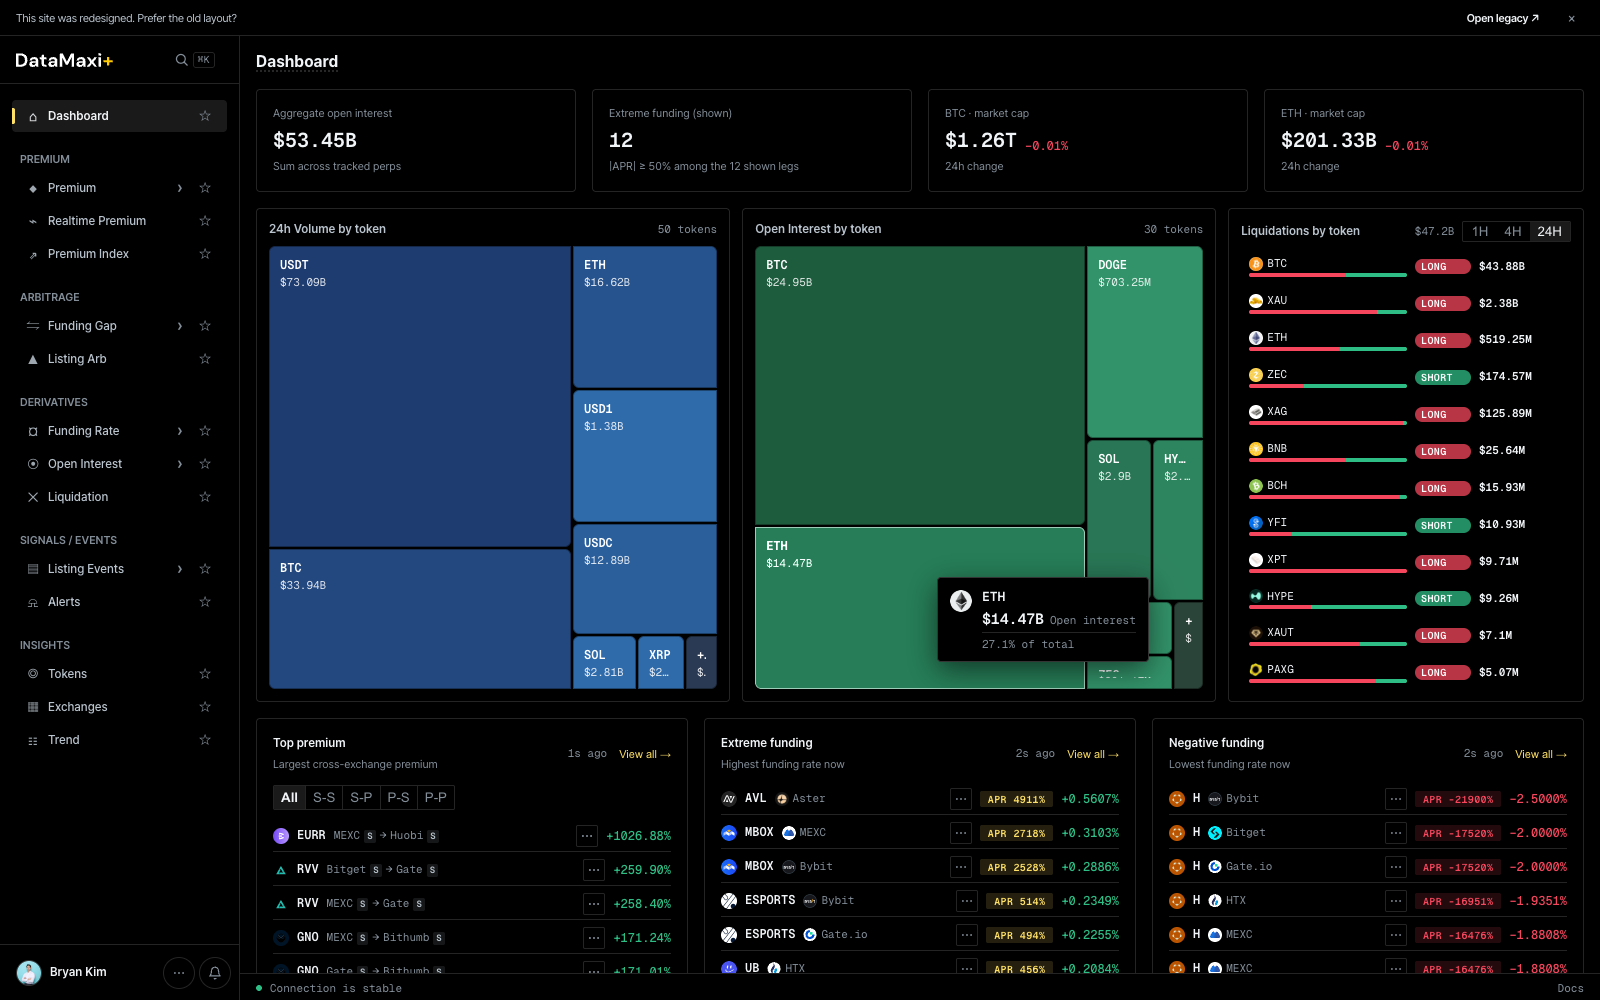Toggle favorite star for Premium
The height and width of the screenshot is (1000, 1600).
(205, 188)
